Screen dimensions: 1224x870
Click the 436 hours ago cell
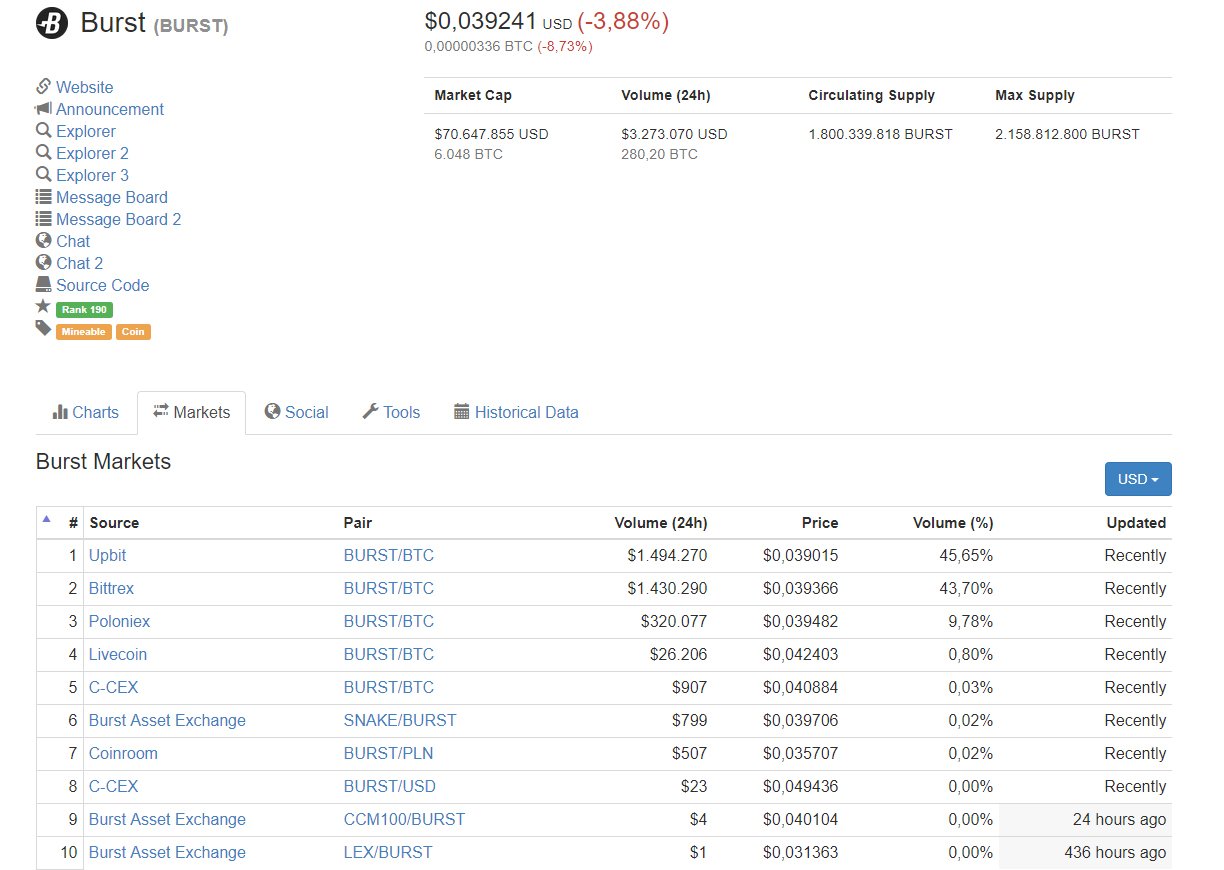click(1115, 852)
